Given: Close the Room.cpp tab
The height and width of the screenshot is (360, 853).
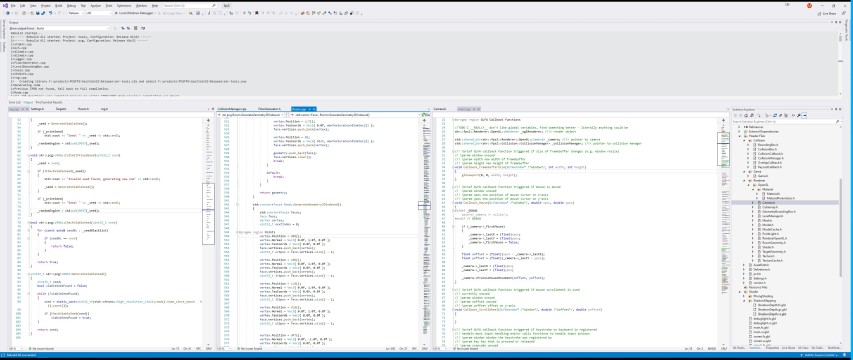Looking at the screenshot, I should pyautogui.click(x=314, y=109).
